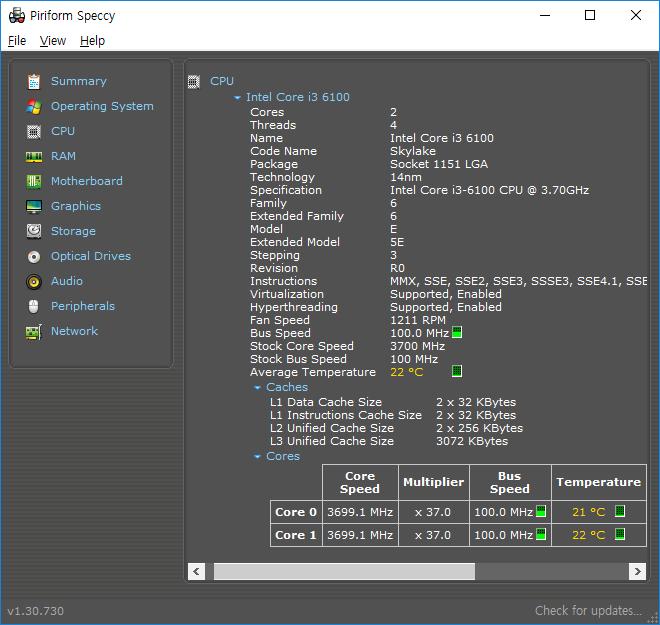Open Graphics via its monitor icon
The width and height of the screenshot is (660, 625).
tap(34, 206)
